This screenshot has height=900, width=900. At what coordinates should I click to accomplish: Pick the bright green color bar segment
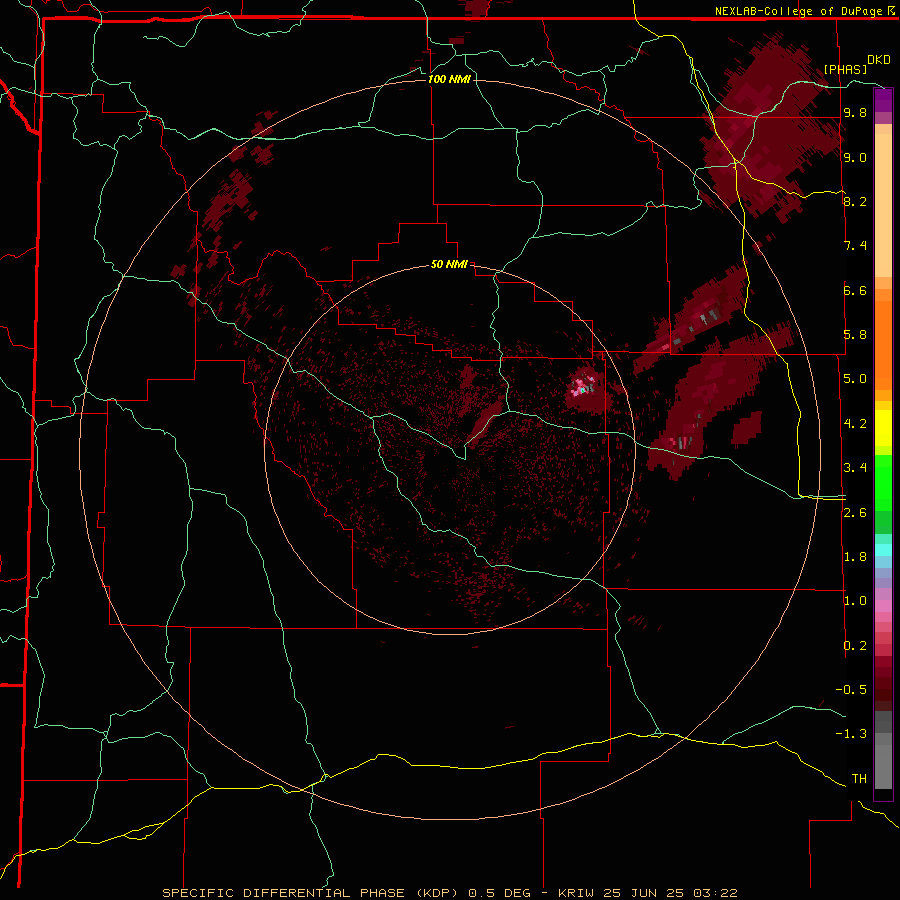883,483
